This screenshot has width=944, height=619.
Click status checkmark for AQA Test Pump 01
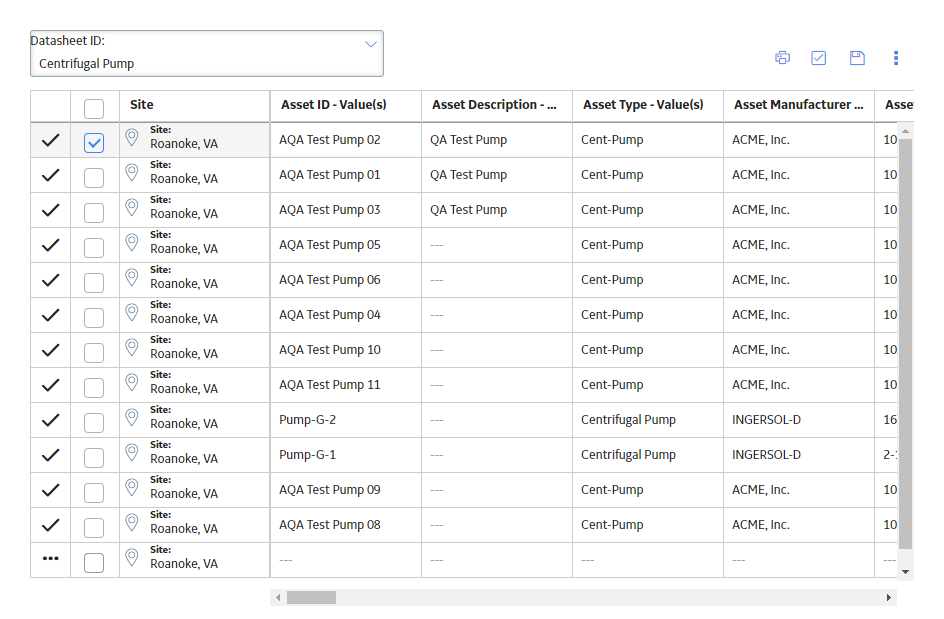coord(51,175)
